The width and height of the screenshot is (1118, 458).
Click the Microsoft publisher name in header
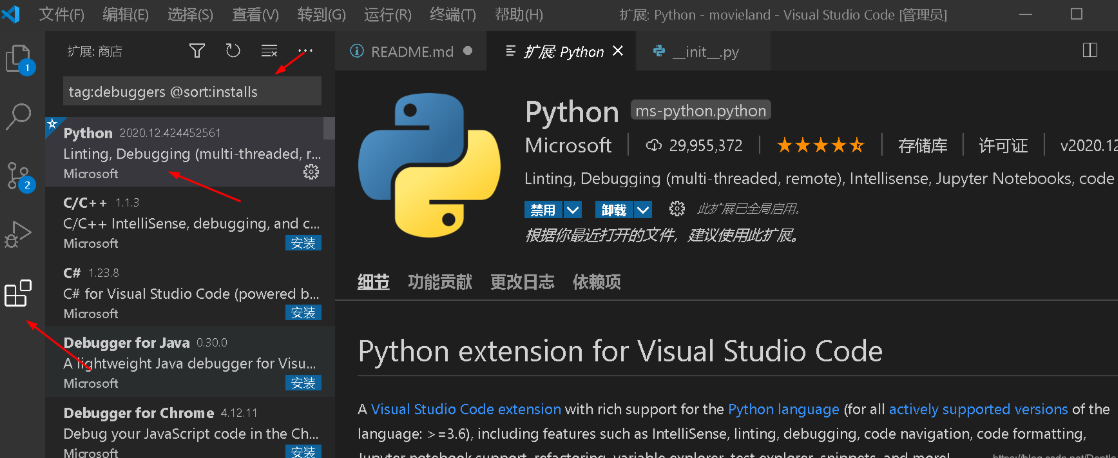pos(568,145)
